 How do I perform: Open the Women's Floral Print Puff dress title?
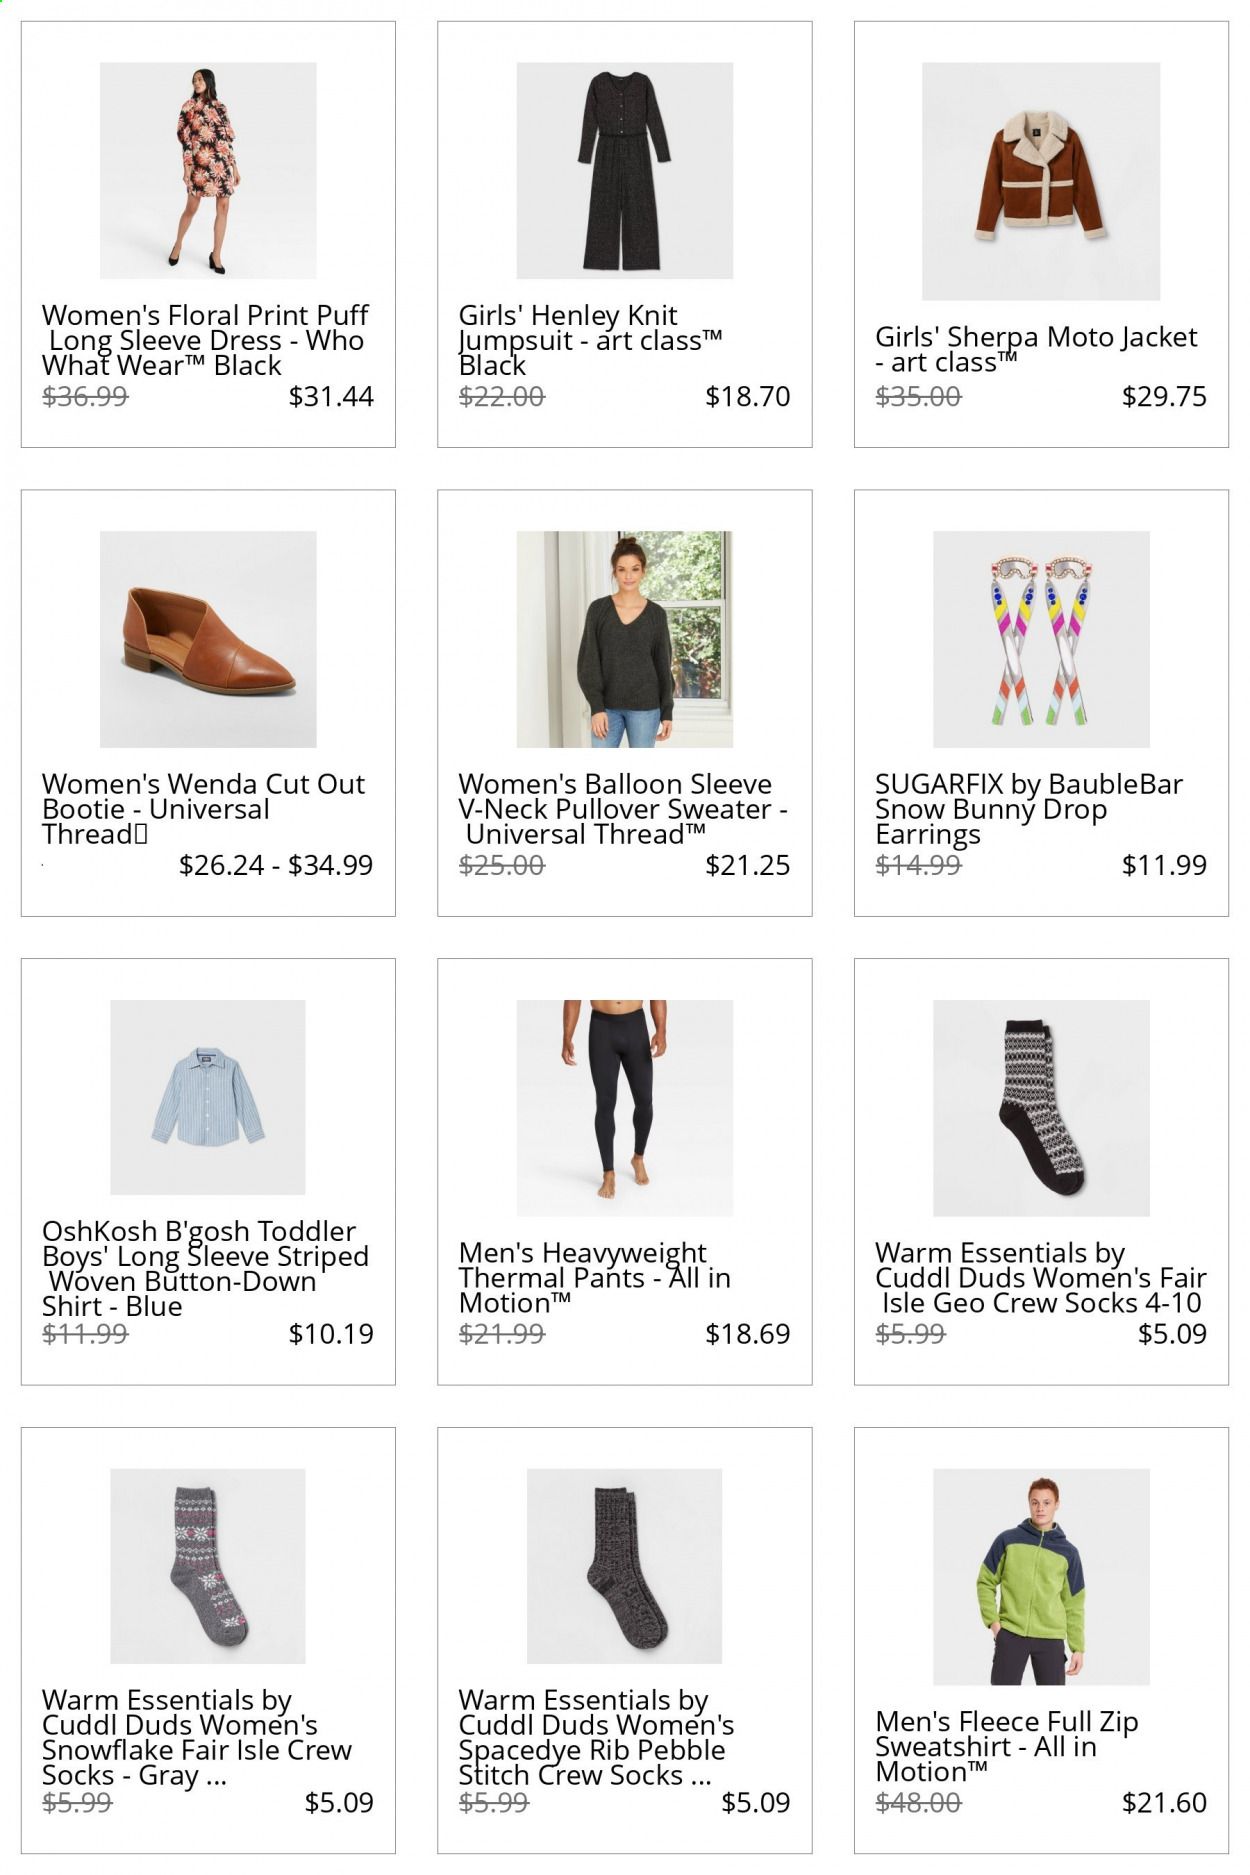click(206, 341)
